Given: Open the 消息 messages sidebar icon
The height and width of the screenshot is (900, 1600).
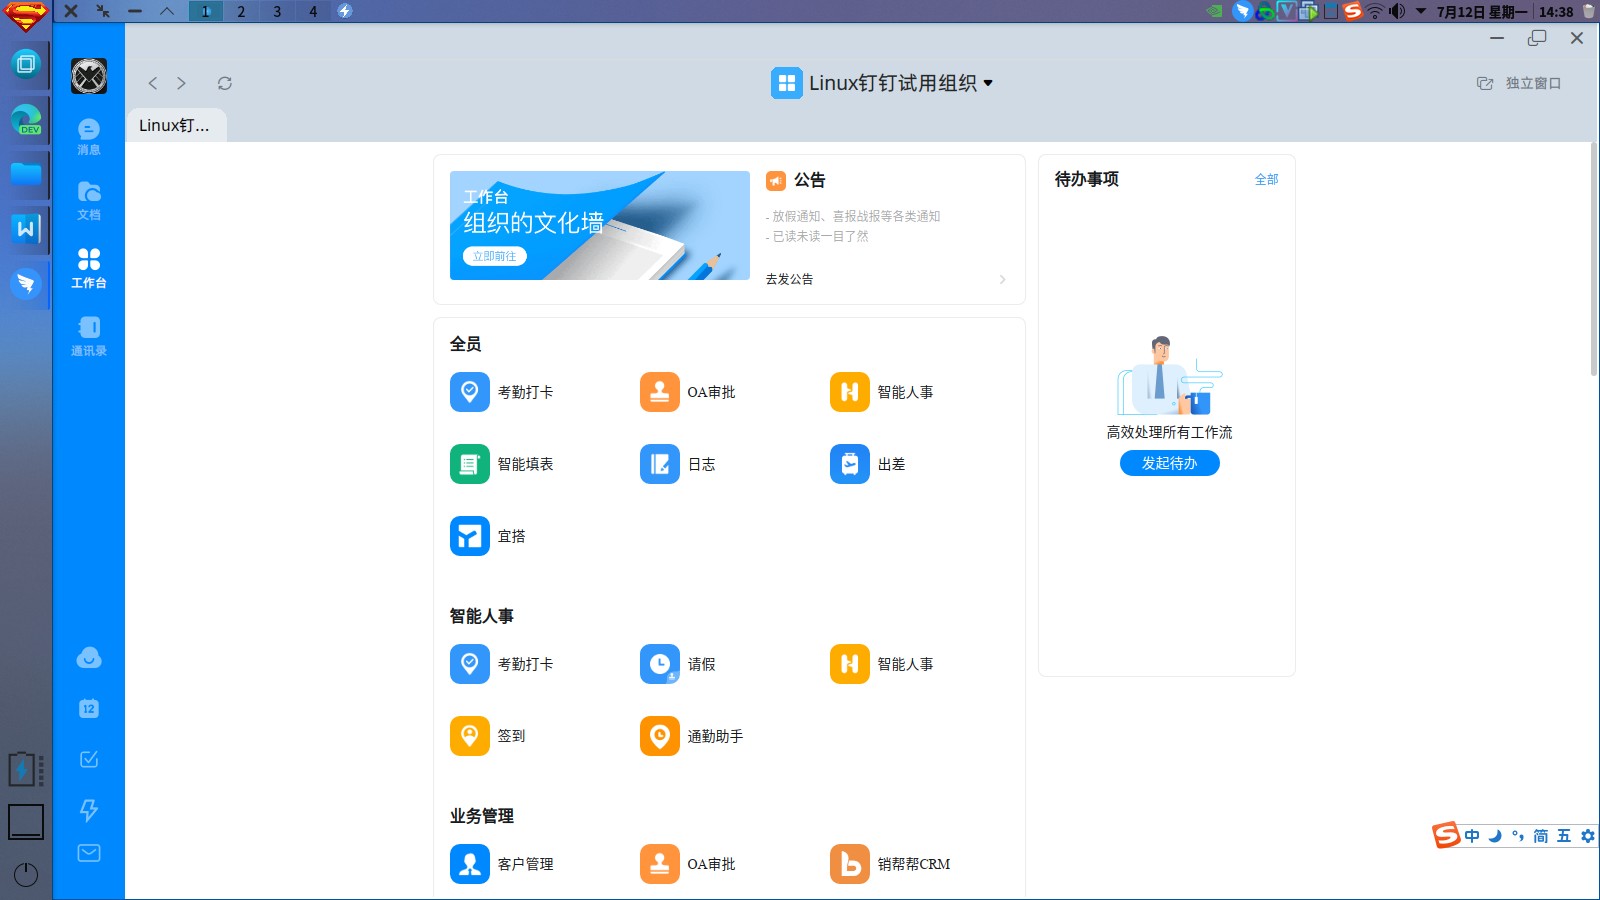Looking at the screenshot, I should pyautogui.click(x=89, y=135).
